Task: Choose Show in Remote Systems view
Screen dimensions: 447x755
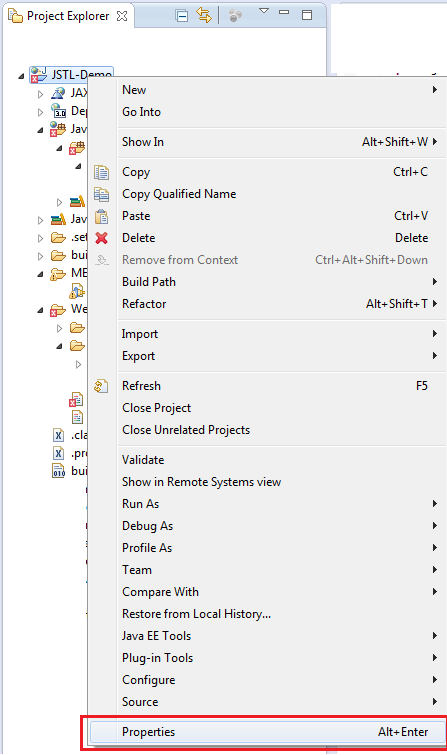Action: pyautogui.click(x=267, y=482)
